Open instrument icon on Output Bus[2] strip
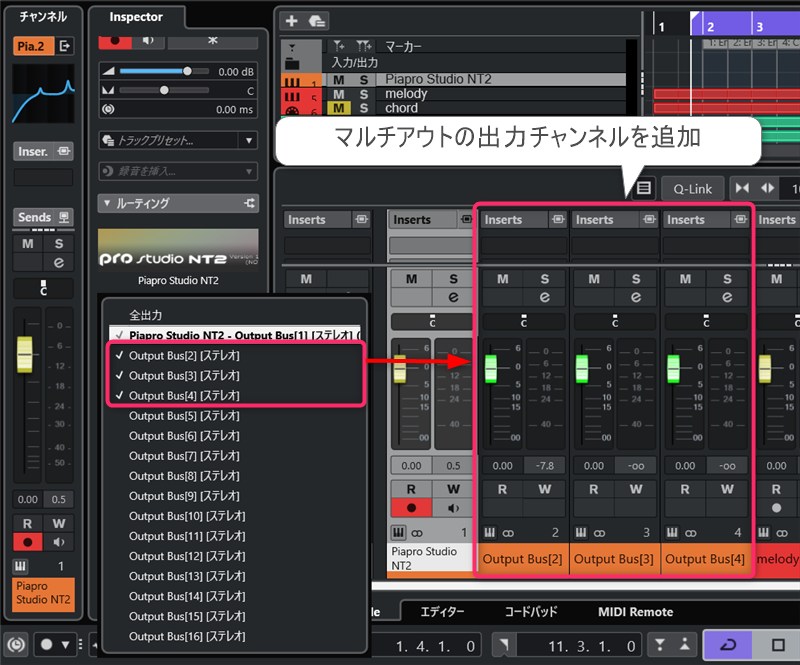 point(489,533)
